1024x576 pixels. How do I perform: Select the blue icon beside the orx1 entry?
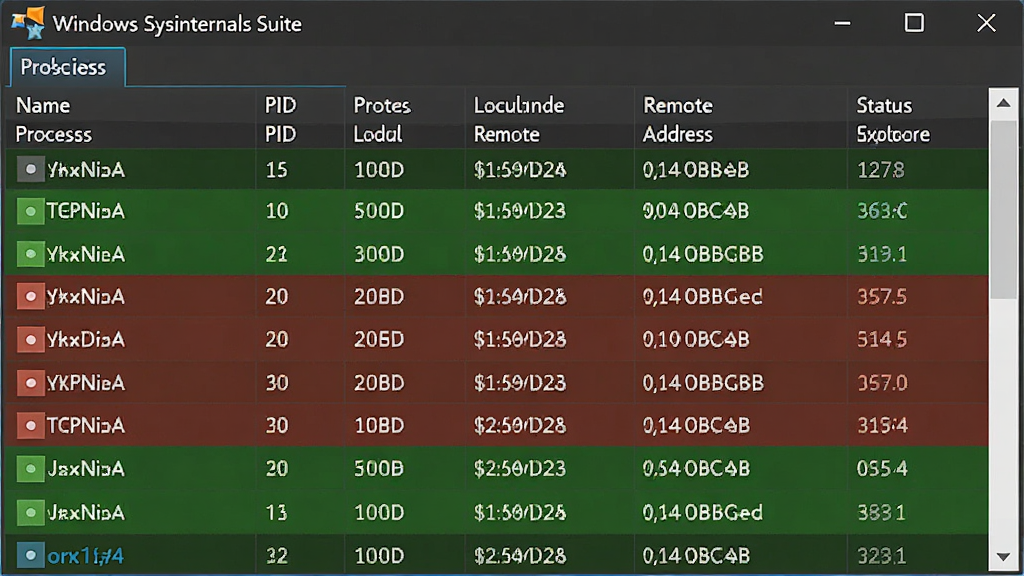[x=30, y=556]
